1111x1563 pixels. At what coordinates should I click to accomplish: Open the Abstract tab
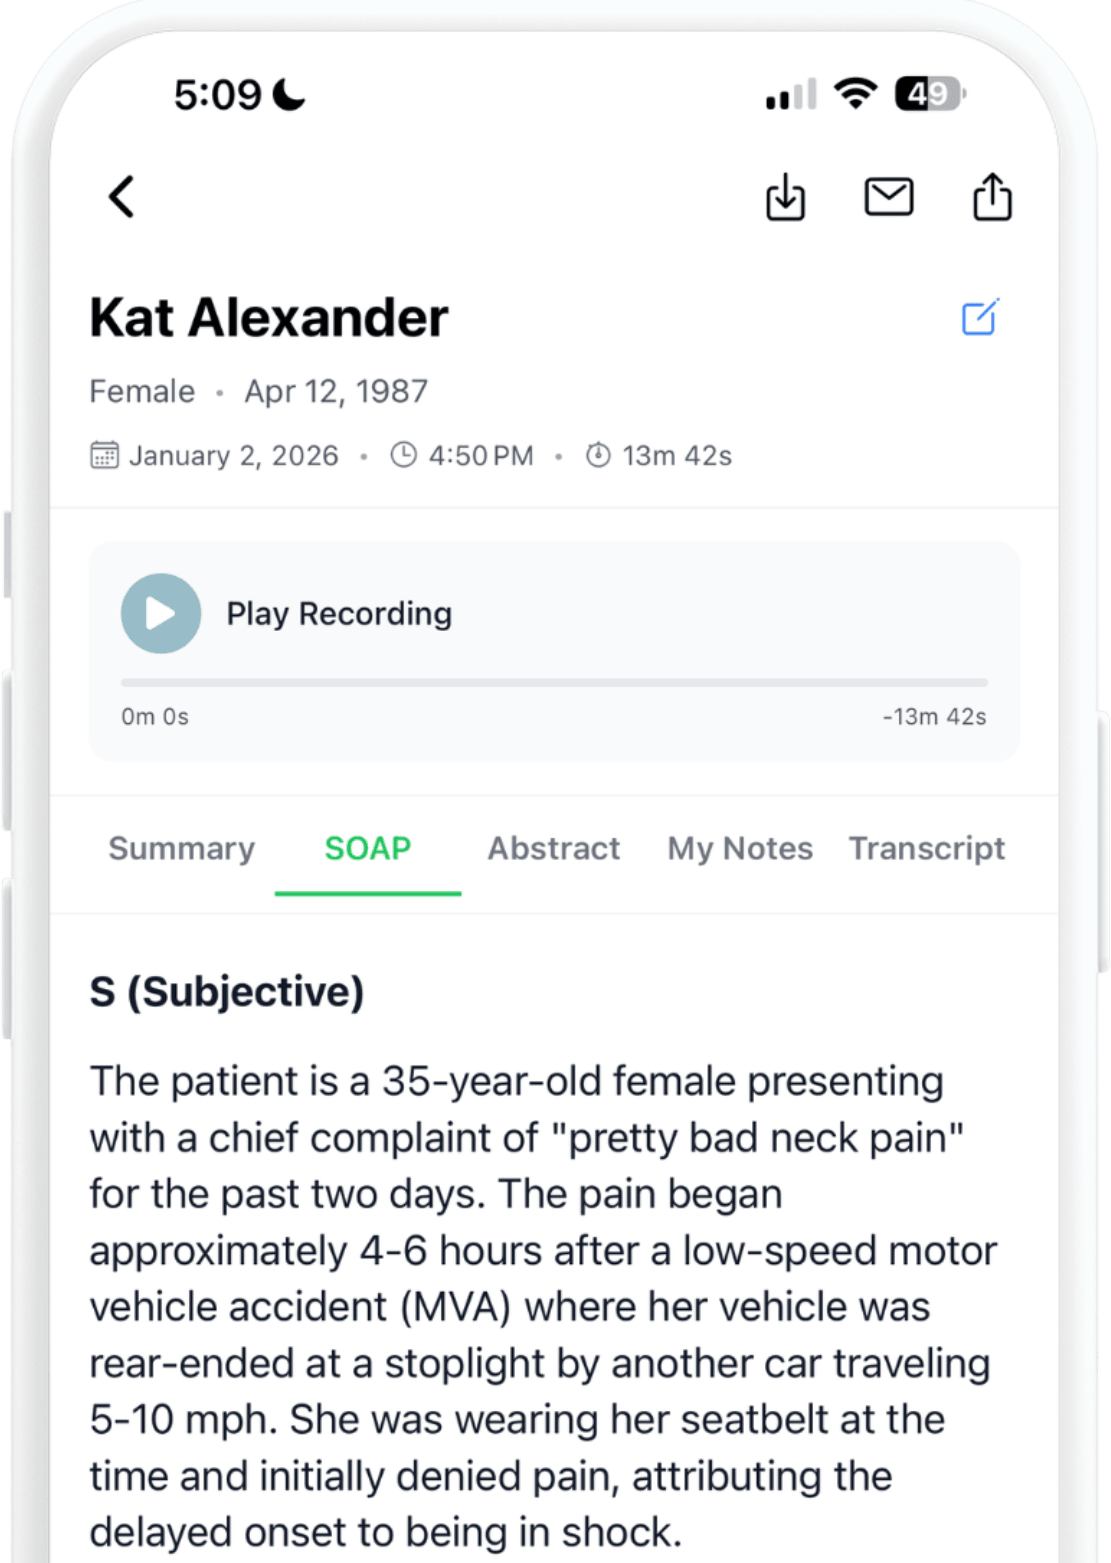(x=554, y=848)
